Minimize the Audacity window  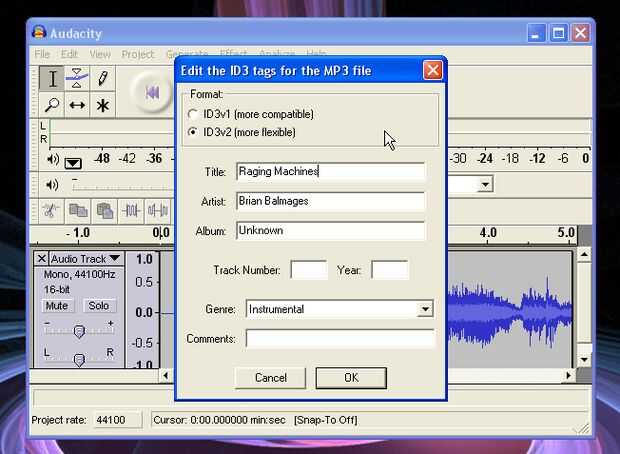536,33
